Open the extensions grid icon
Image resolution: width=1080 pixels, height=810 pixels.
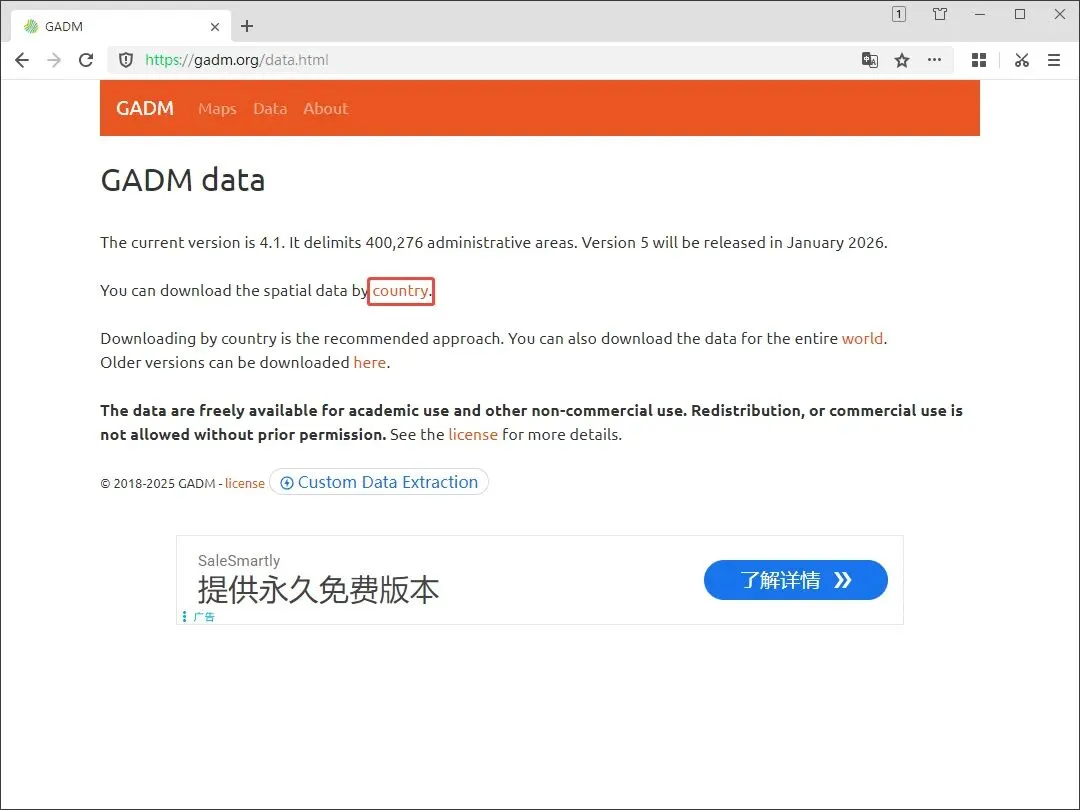pyautogui.click(x=979, y=60)
